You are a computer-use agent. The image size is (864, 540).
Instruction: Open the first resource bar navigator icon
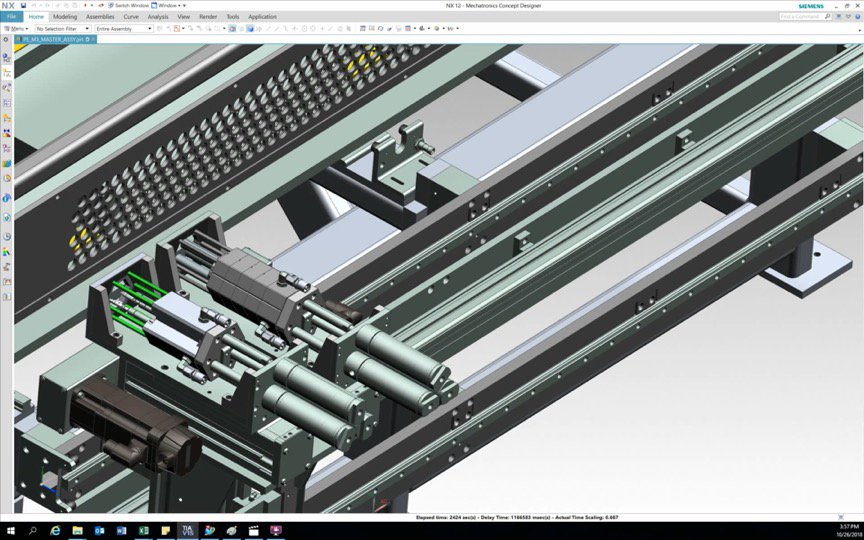7,57
